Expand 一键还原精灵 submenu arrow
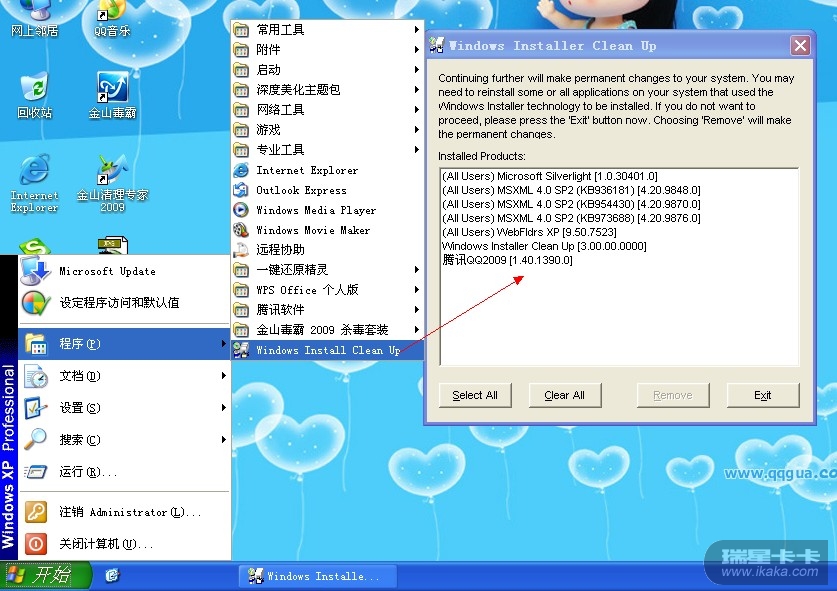The height and width of the screenshot is (591, 837). pos(416,270)
